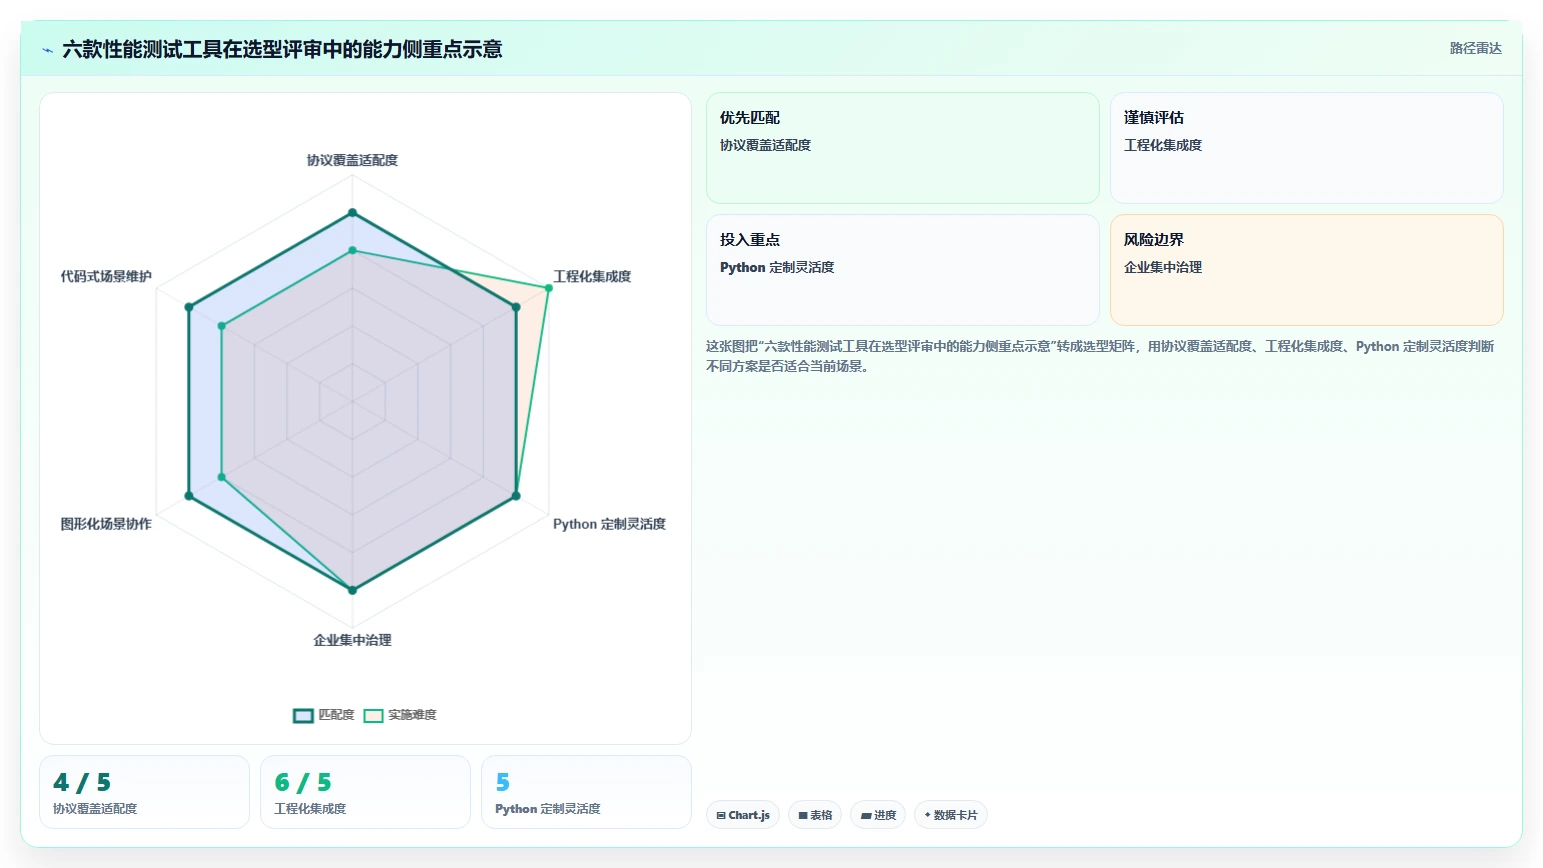Viewport: 1543px width, 868px height.
Task: Select the data point on Python 定制灵活度 axis
Action: tap(516, 496)
